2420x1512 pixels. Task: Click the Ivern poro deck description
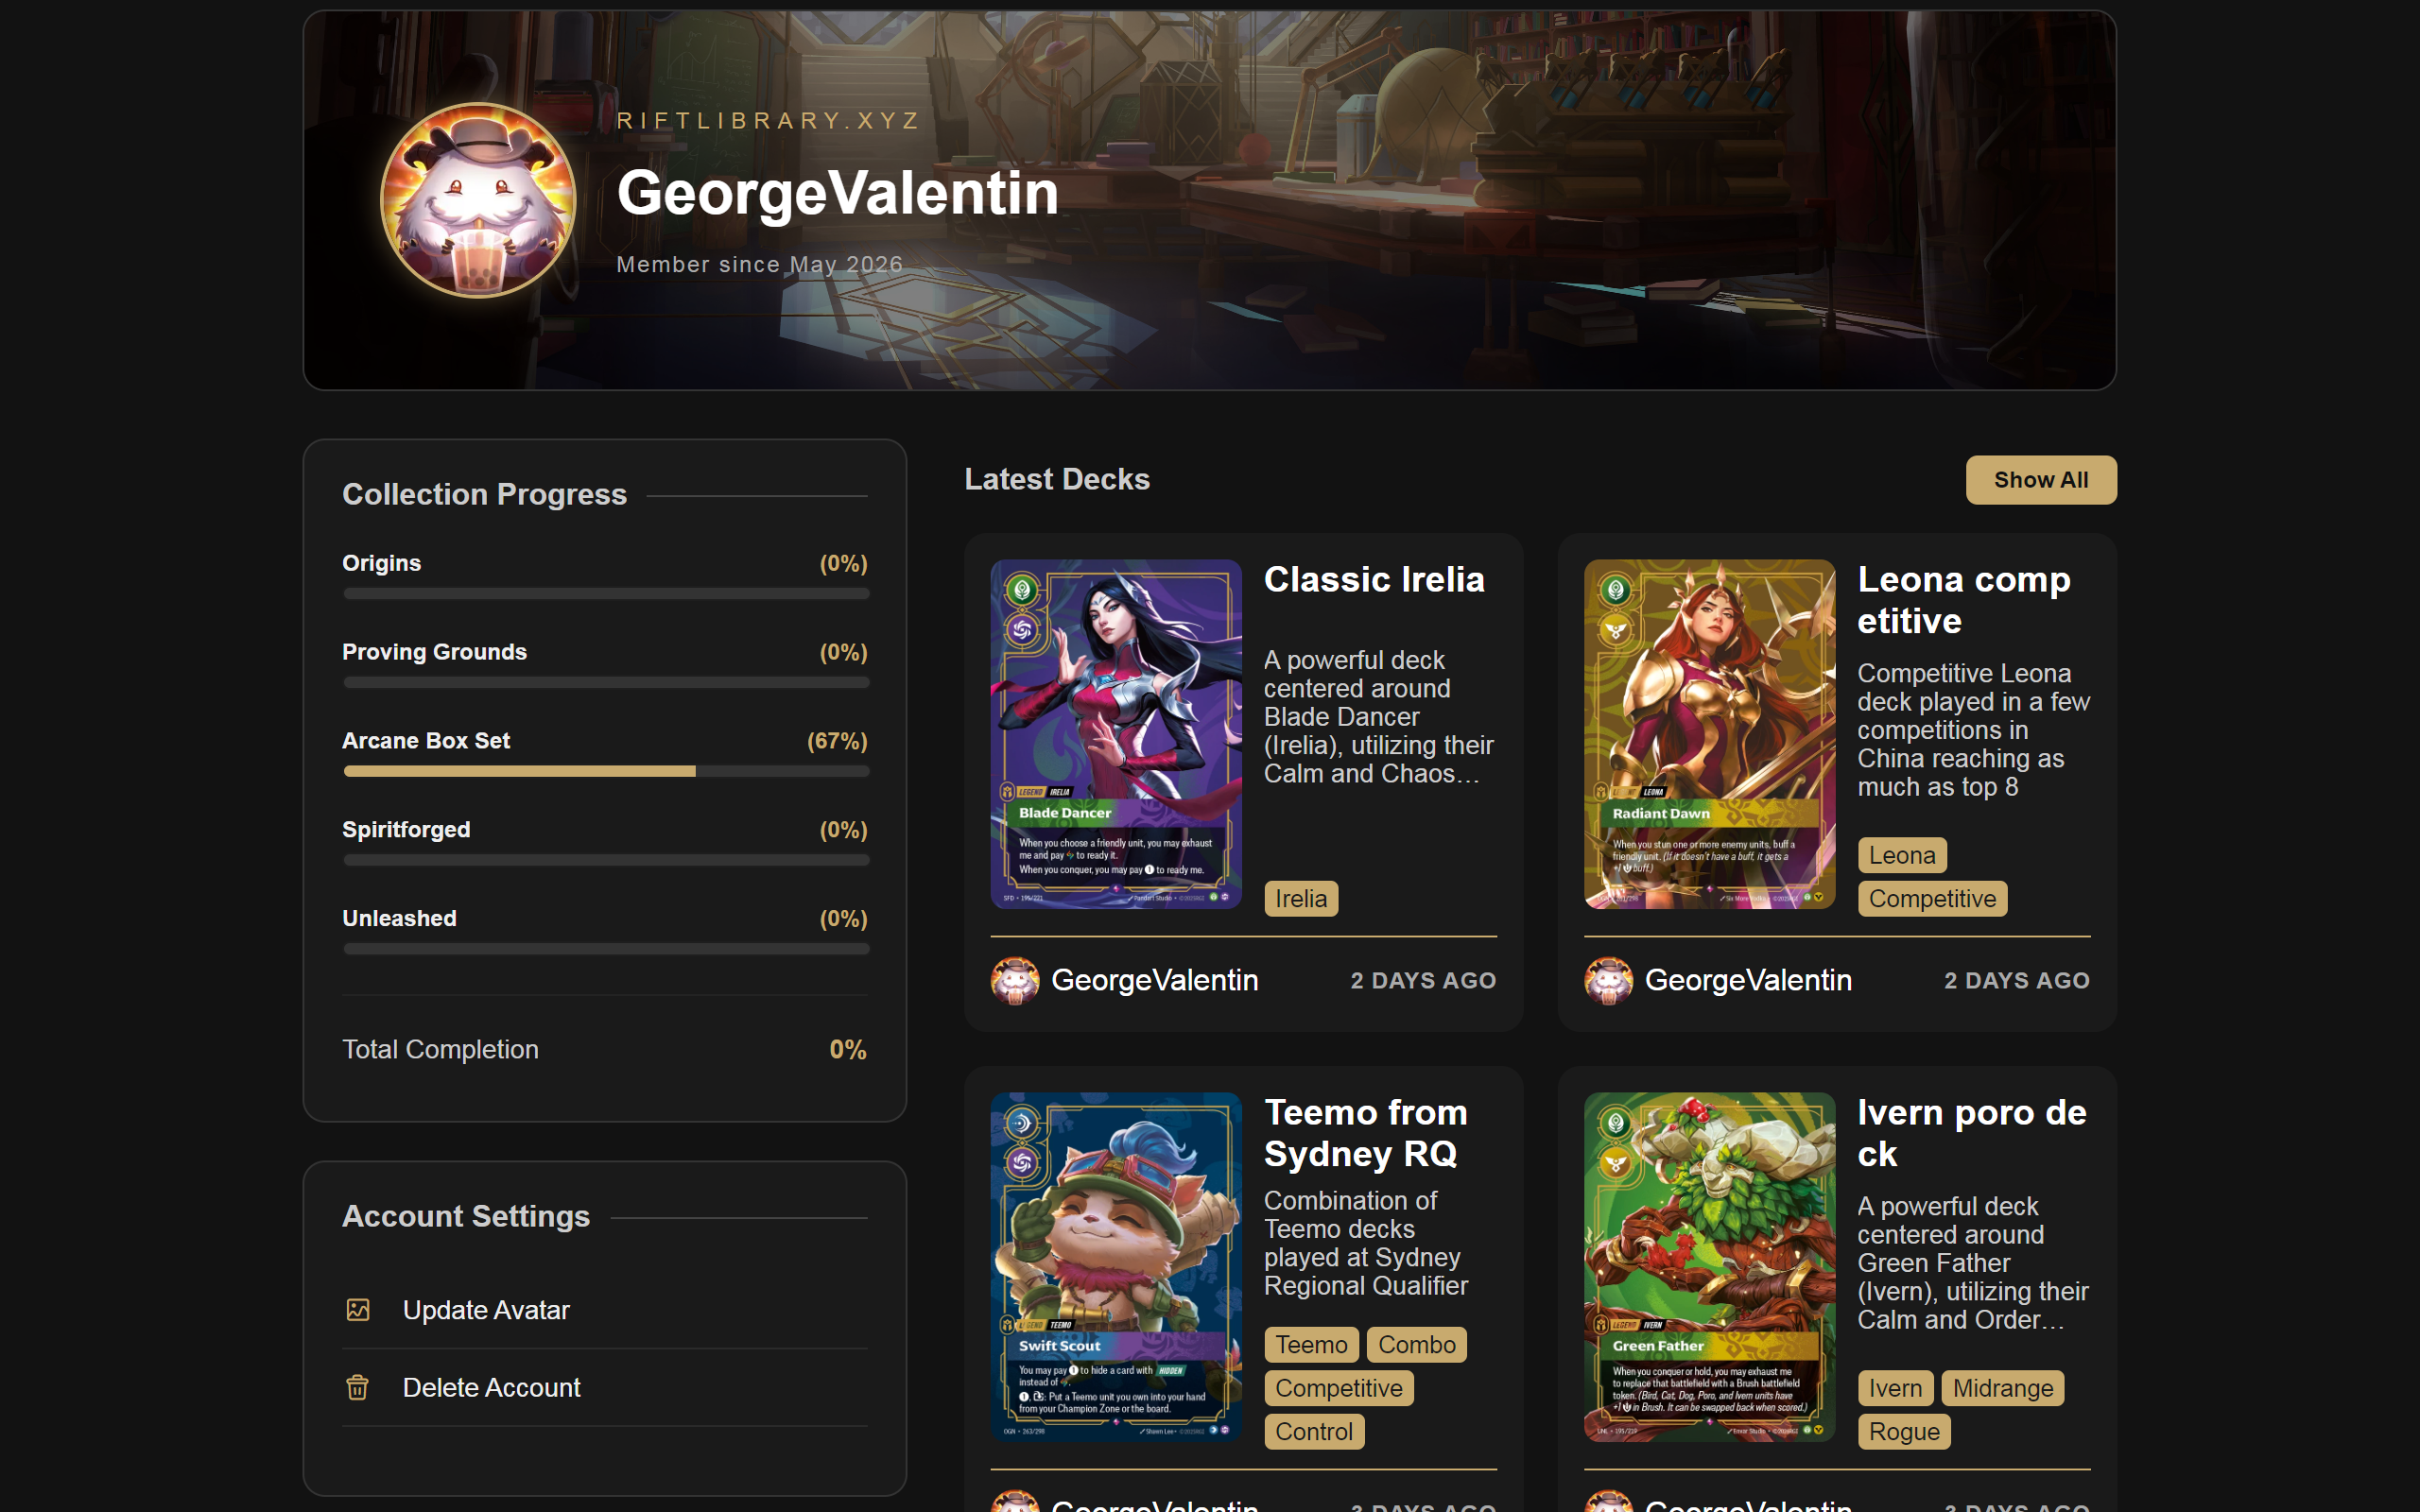click(1973, 1263)
